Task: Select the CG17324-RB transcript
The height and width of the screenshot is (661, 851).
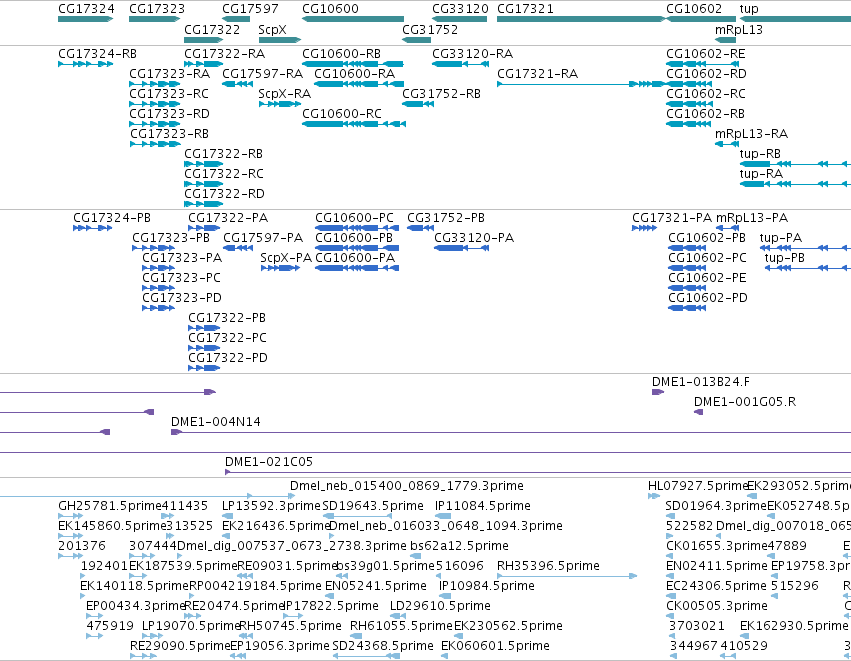Action: (x=97, y=54)
